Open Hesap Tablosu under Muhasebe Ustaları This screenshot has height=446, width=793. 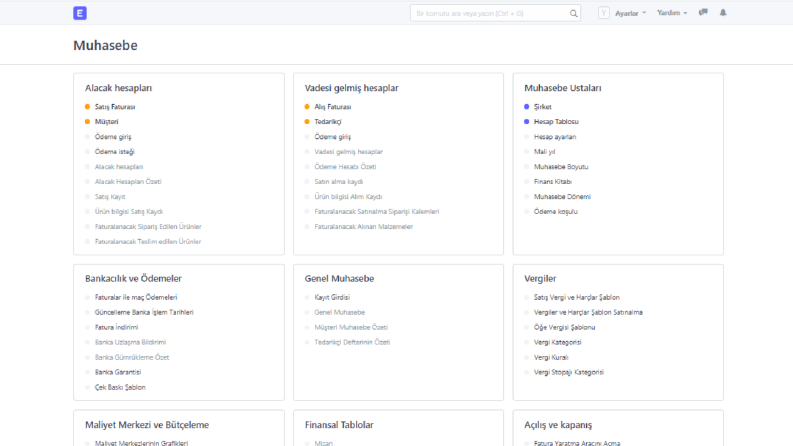pos(556,122)
